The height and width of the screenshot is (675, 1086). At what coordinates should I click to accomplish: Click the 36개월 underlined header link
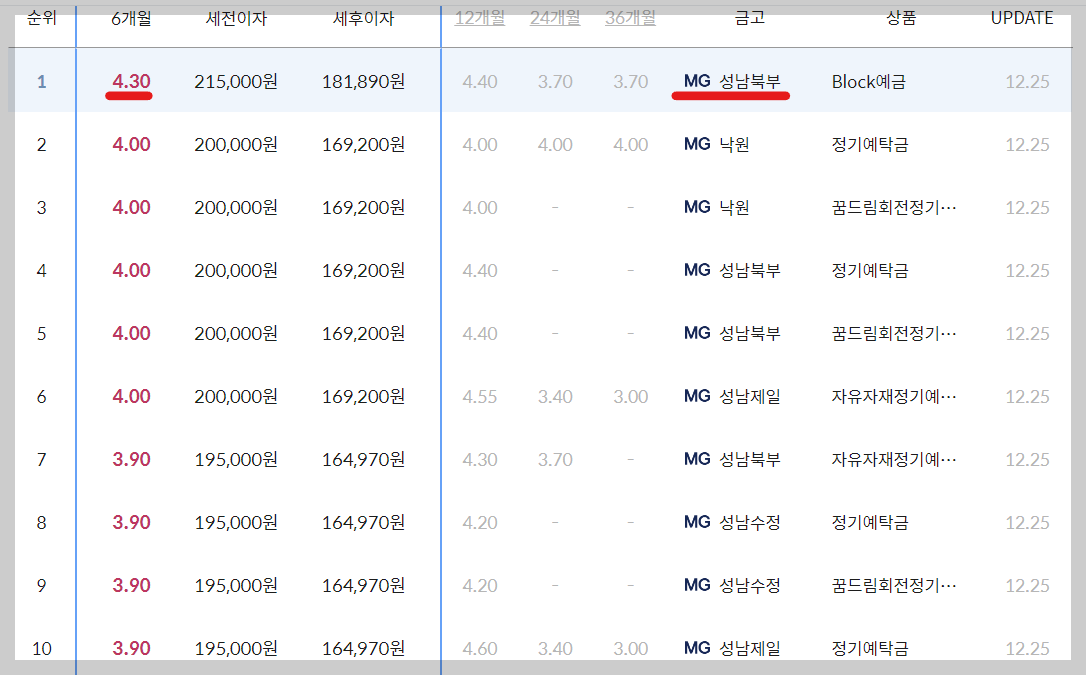pos(630,17)
